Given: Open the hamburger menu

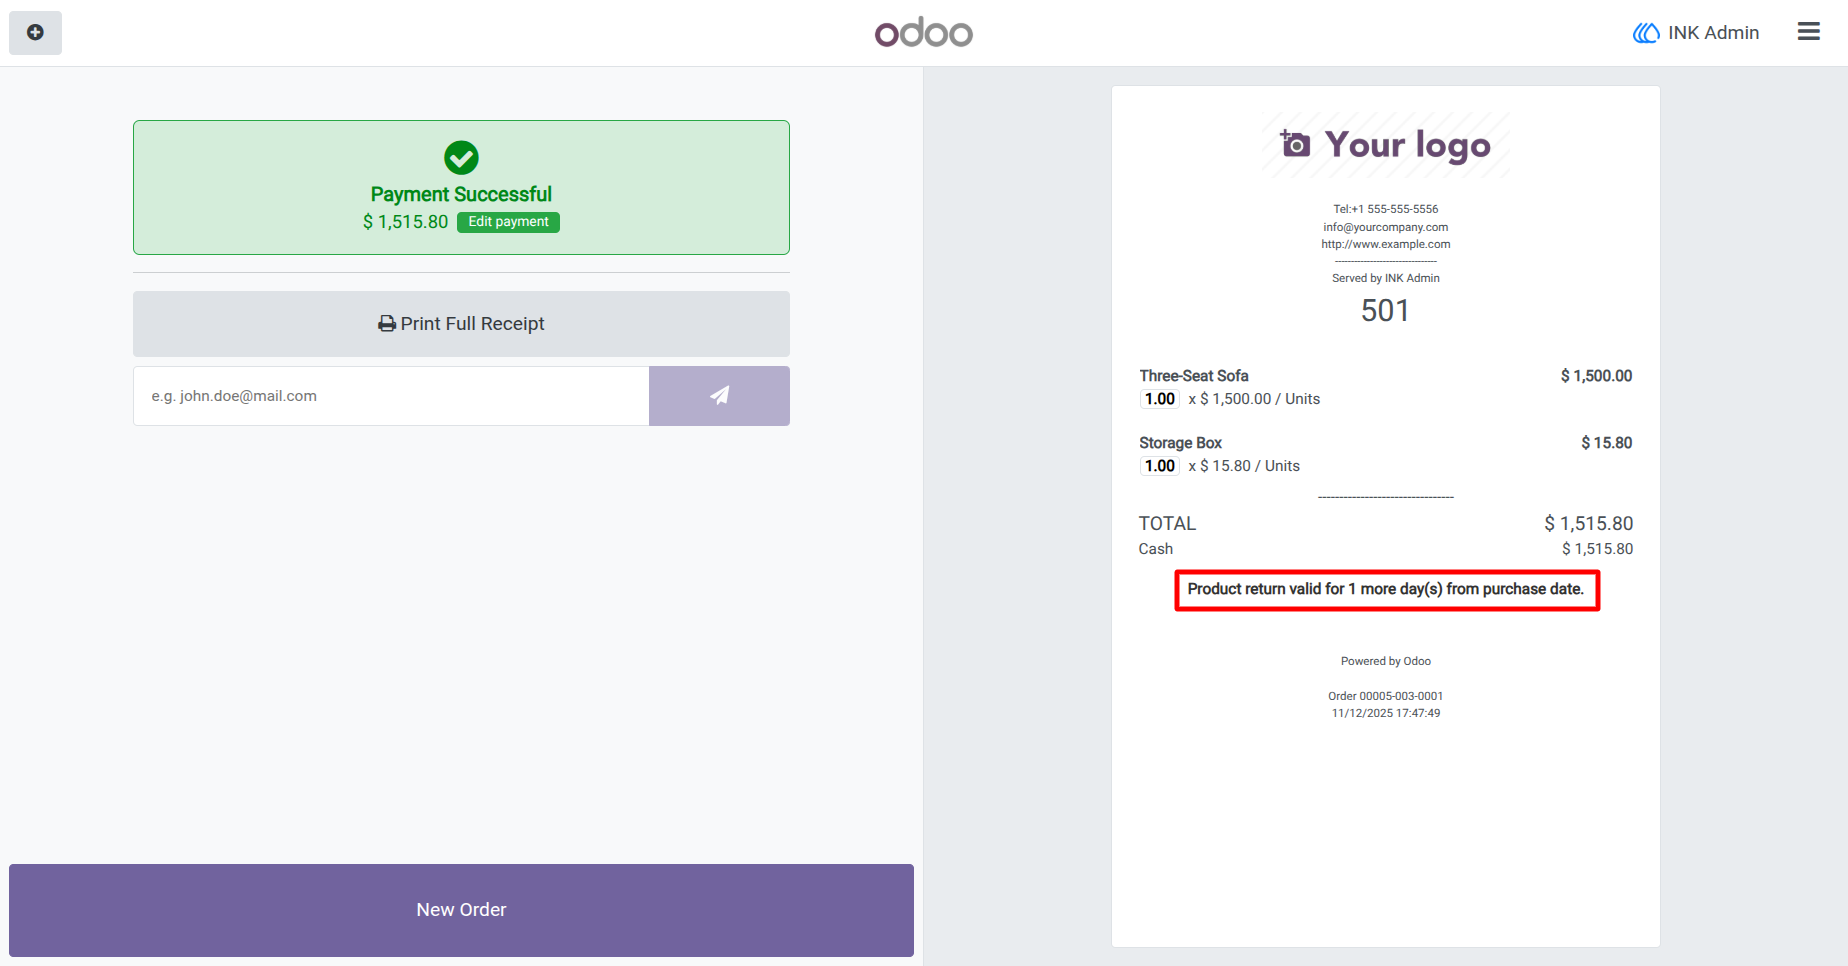Looking at the screenshot, I should [1808, 32].
